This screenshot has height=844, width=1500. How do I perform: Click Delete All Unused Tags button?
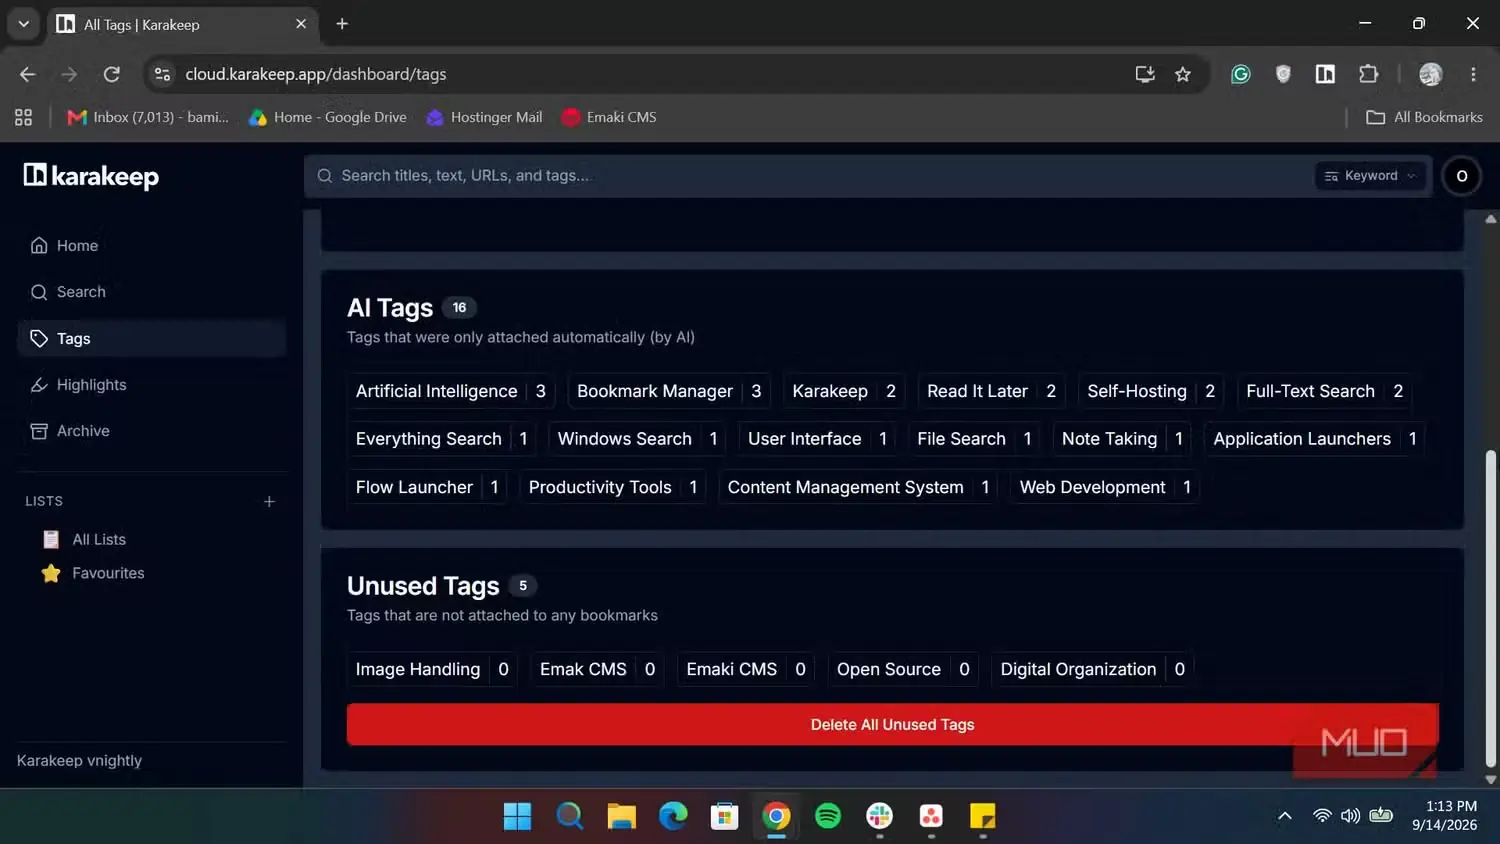click(x=892, y=724)
